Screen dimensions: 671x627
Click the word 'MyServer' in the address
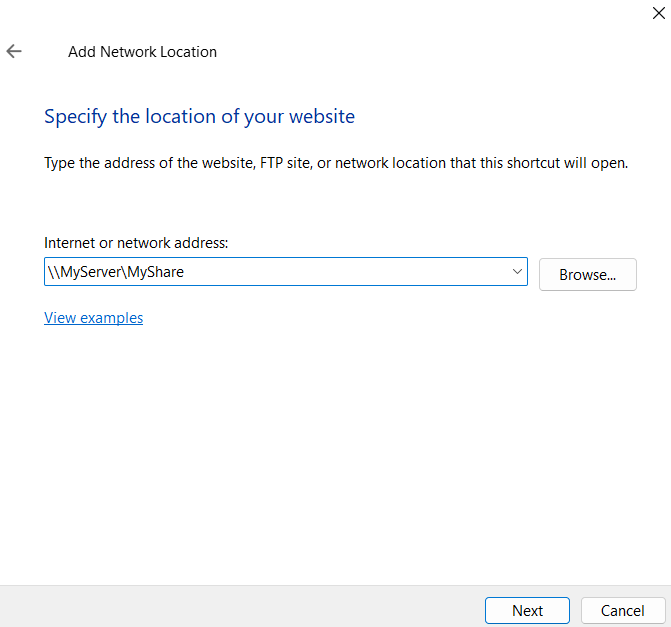(x=91, y=272)
